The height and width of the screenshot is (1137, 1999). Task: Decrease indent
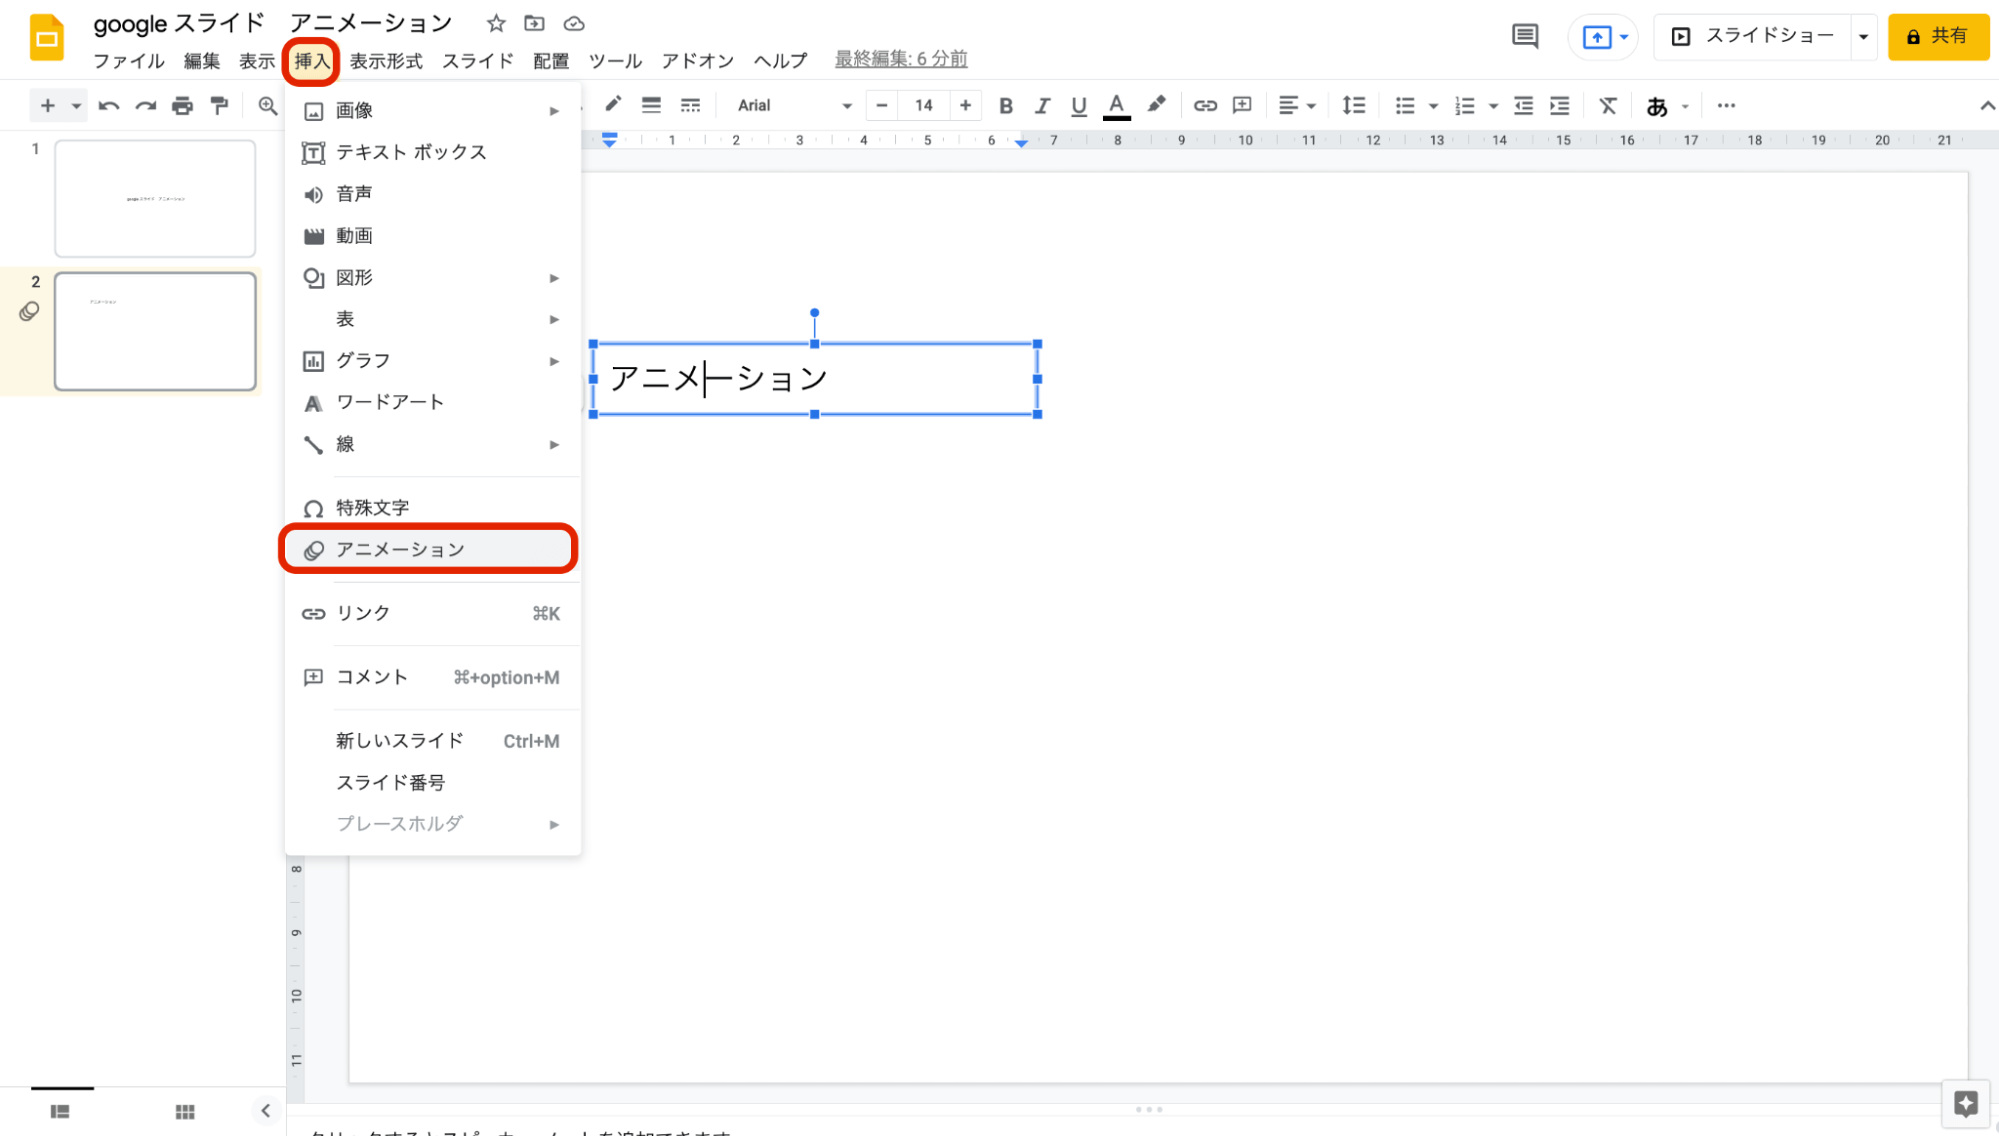click(x=1523, y=105)
